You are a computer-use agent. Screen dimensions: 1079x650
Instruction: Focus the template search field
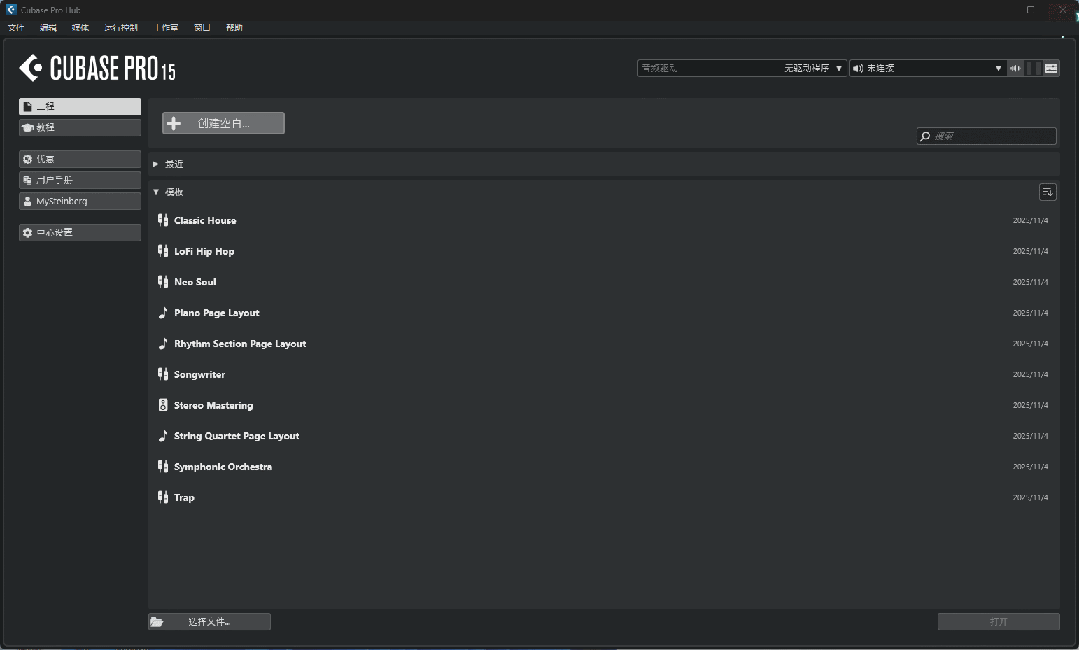pos(987,136)
